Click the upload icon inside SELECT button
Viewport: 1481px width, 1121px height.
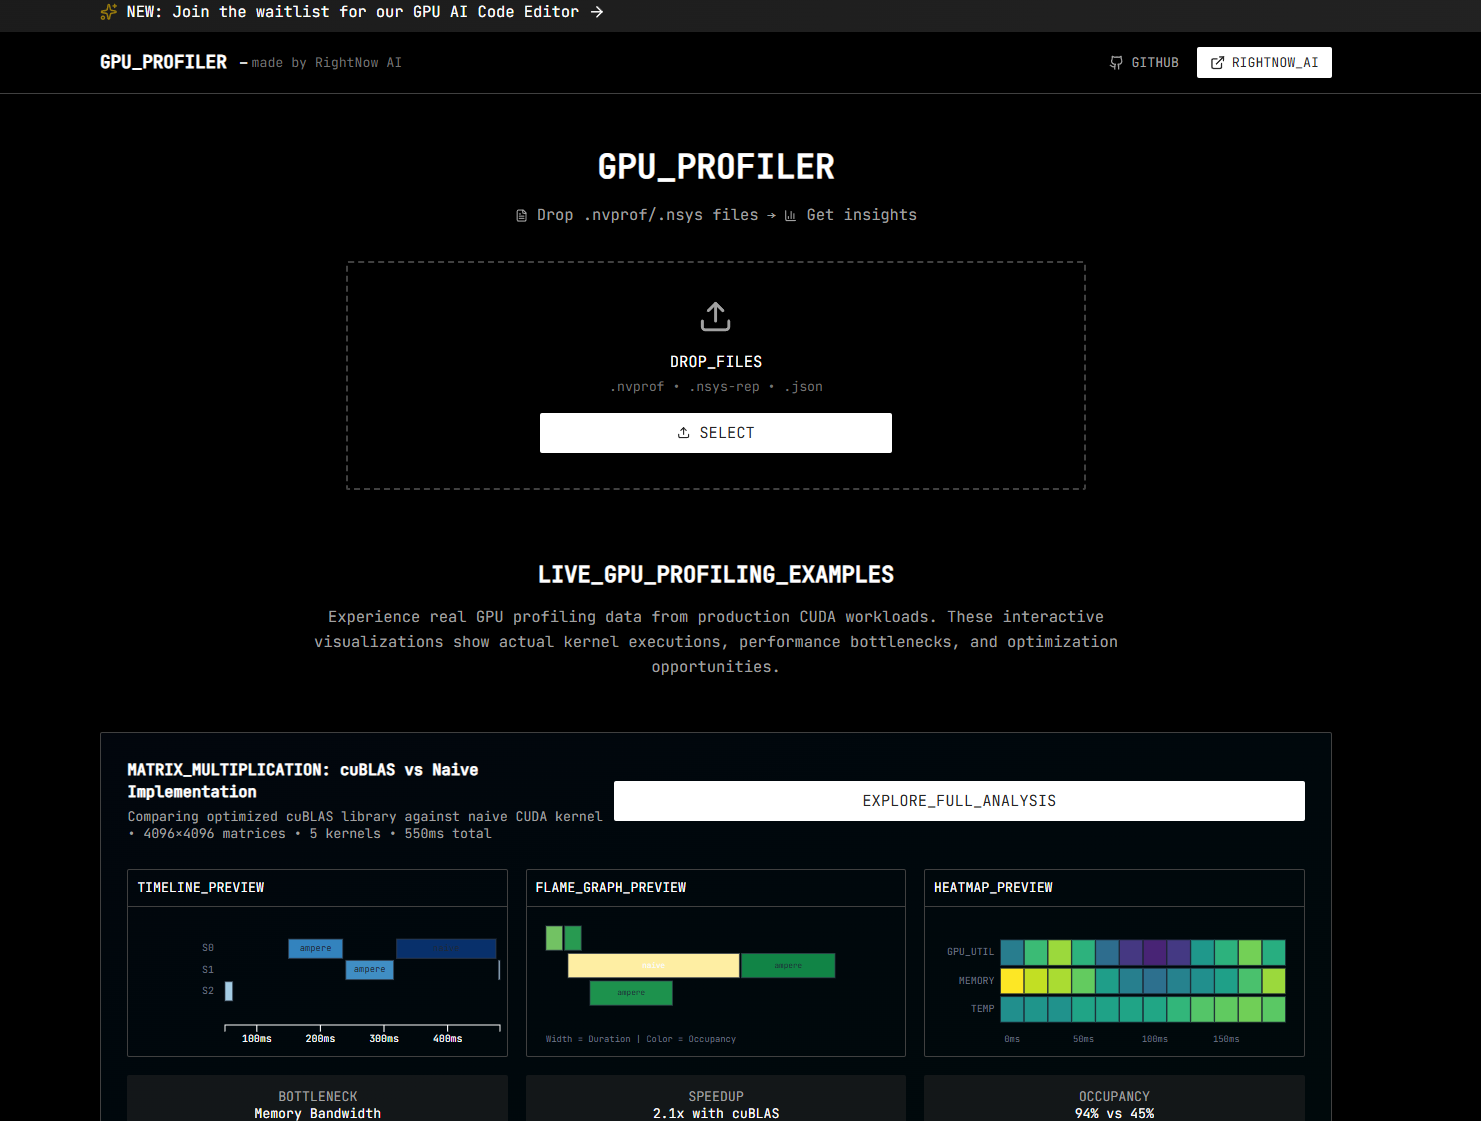click(684, 433)
